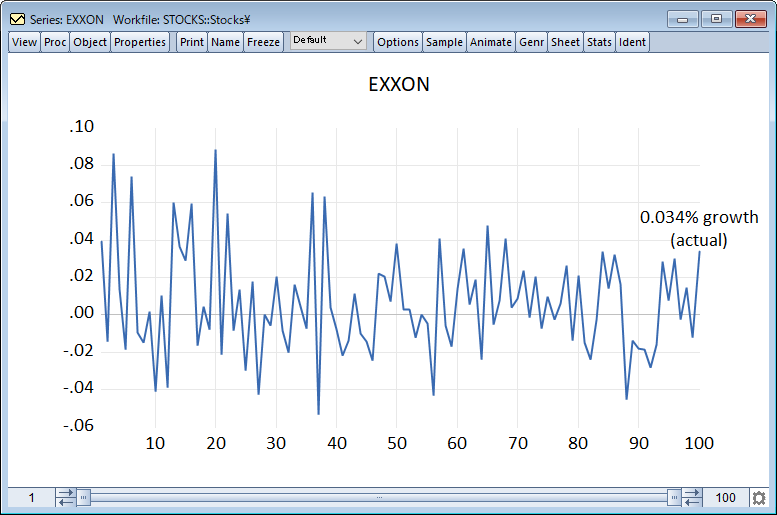
Task: Click the series icon in the title bar
Action: click(17, 19)
